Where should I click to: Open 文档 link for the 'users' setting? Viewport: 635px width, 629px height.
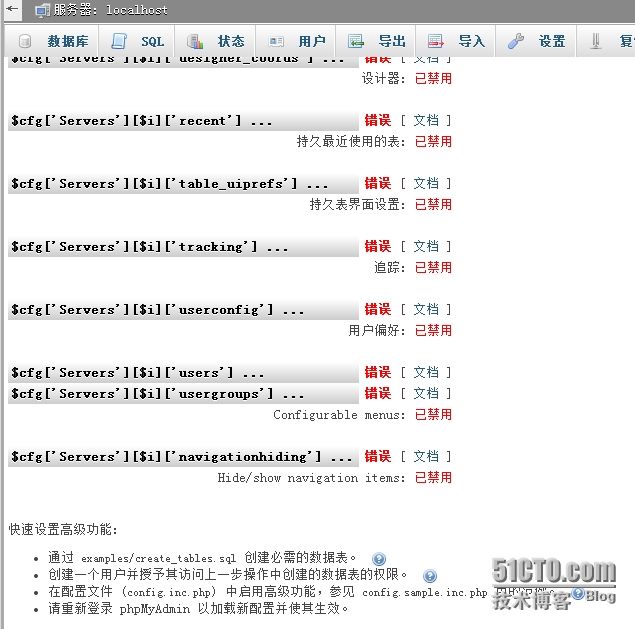point(426,372)
